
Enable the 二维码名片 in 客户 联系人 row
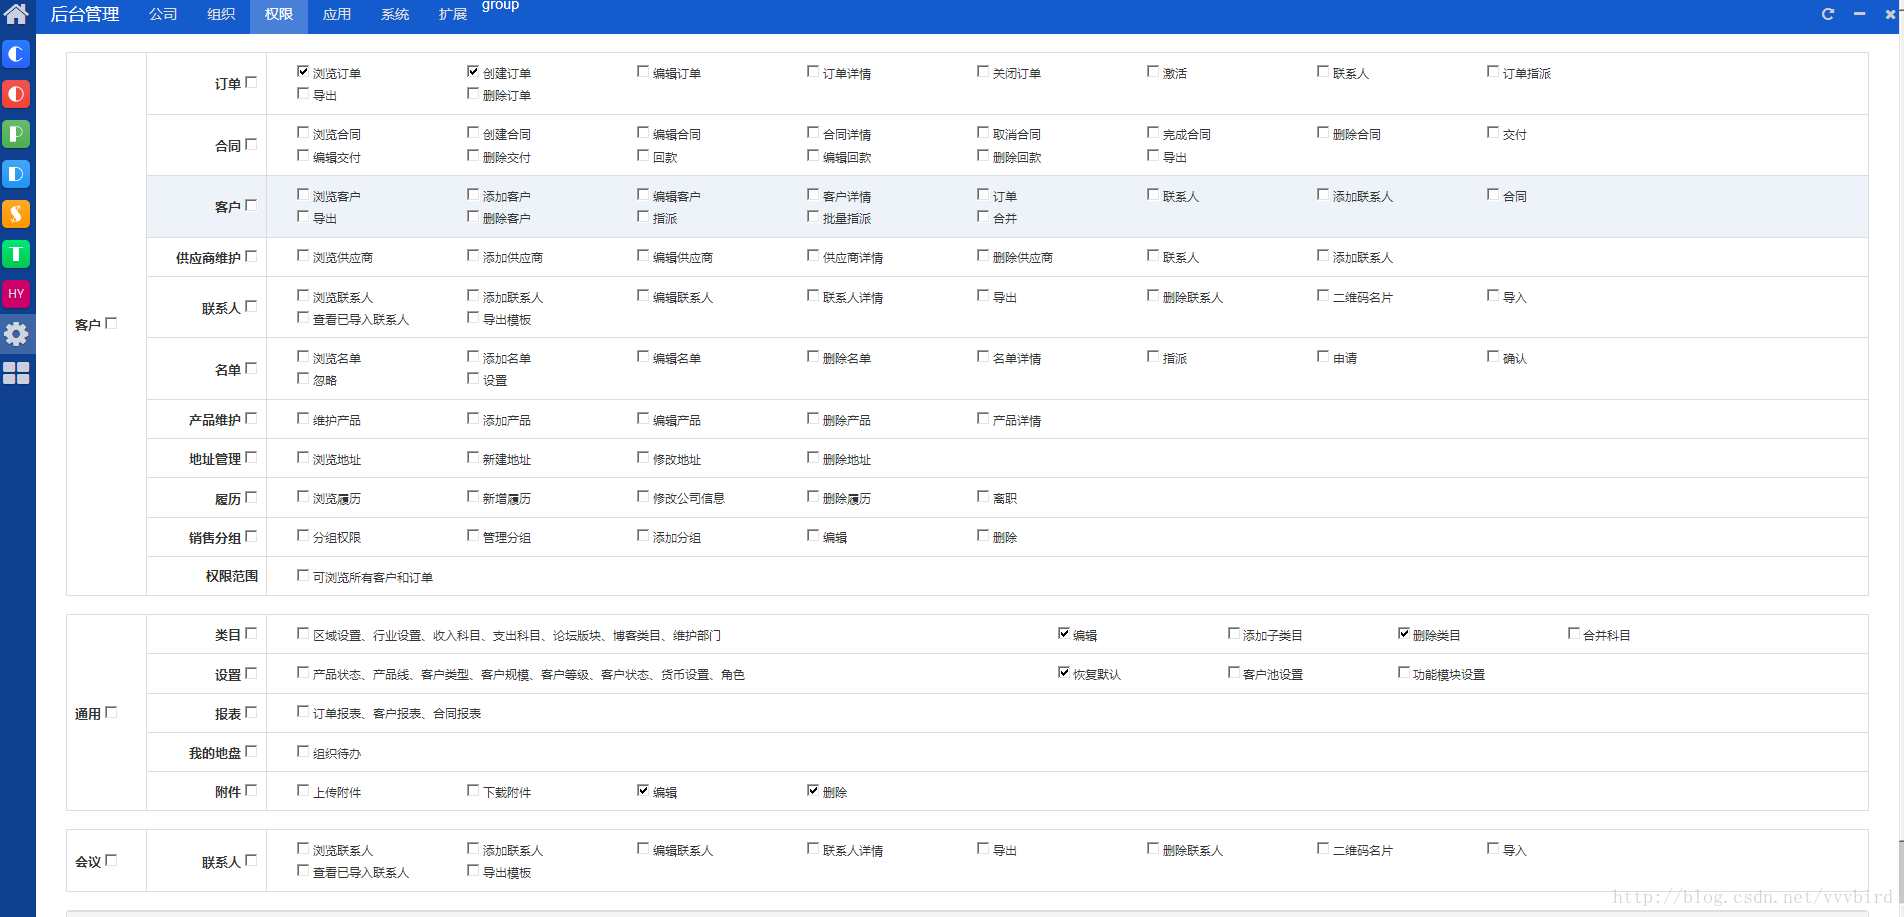click(1323, 296)
